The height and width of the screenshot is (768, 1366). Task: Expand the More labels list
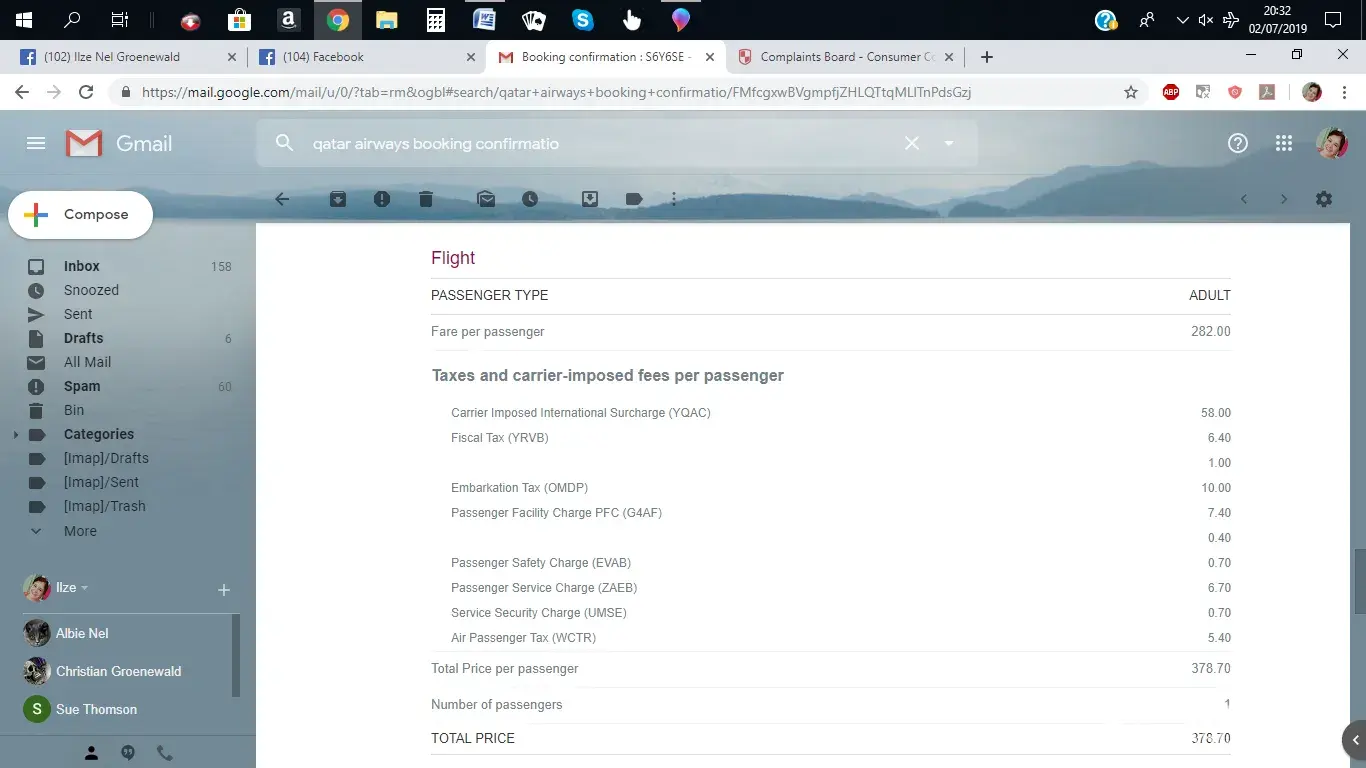(x=80, y=531)
